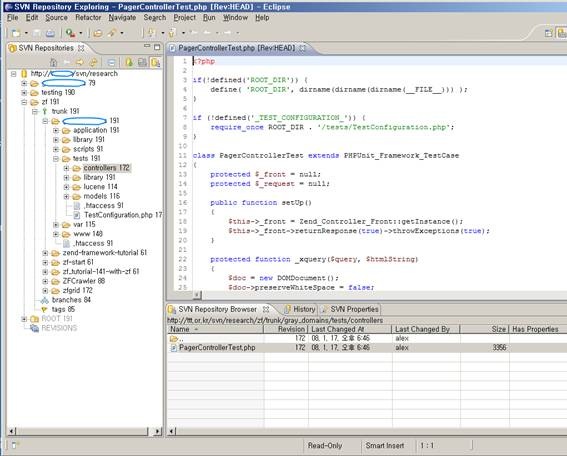Click the Collapse All icon in SVN Repositories

112,63
